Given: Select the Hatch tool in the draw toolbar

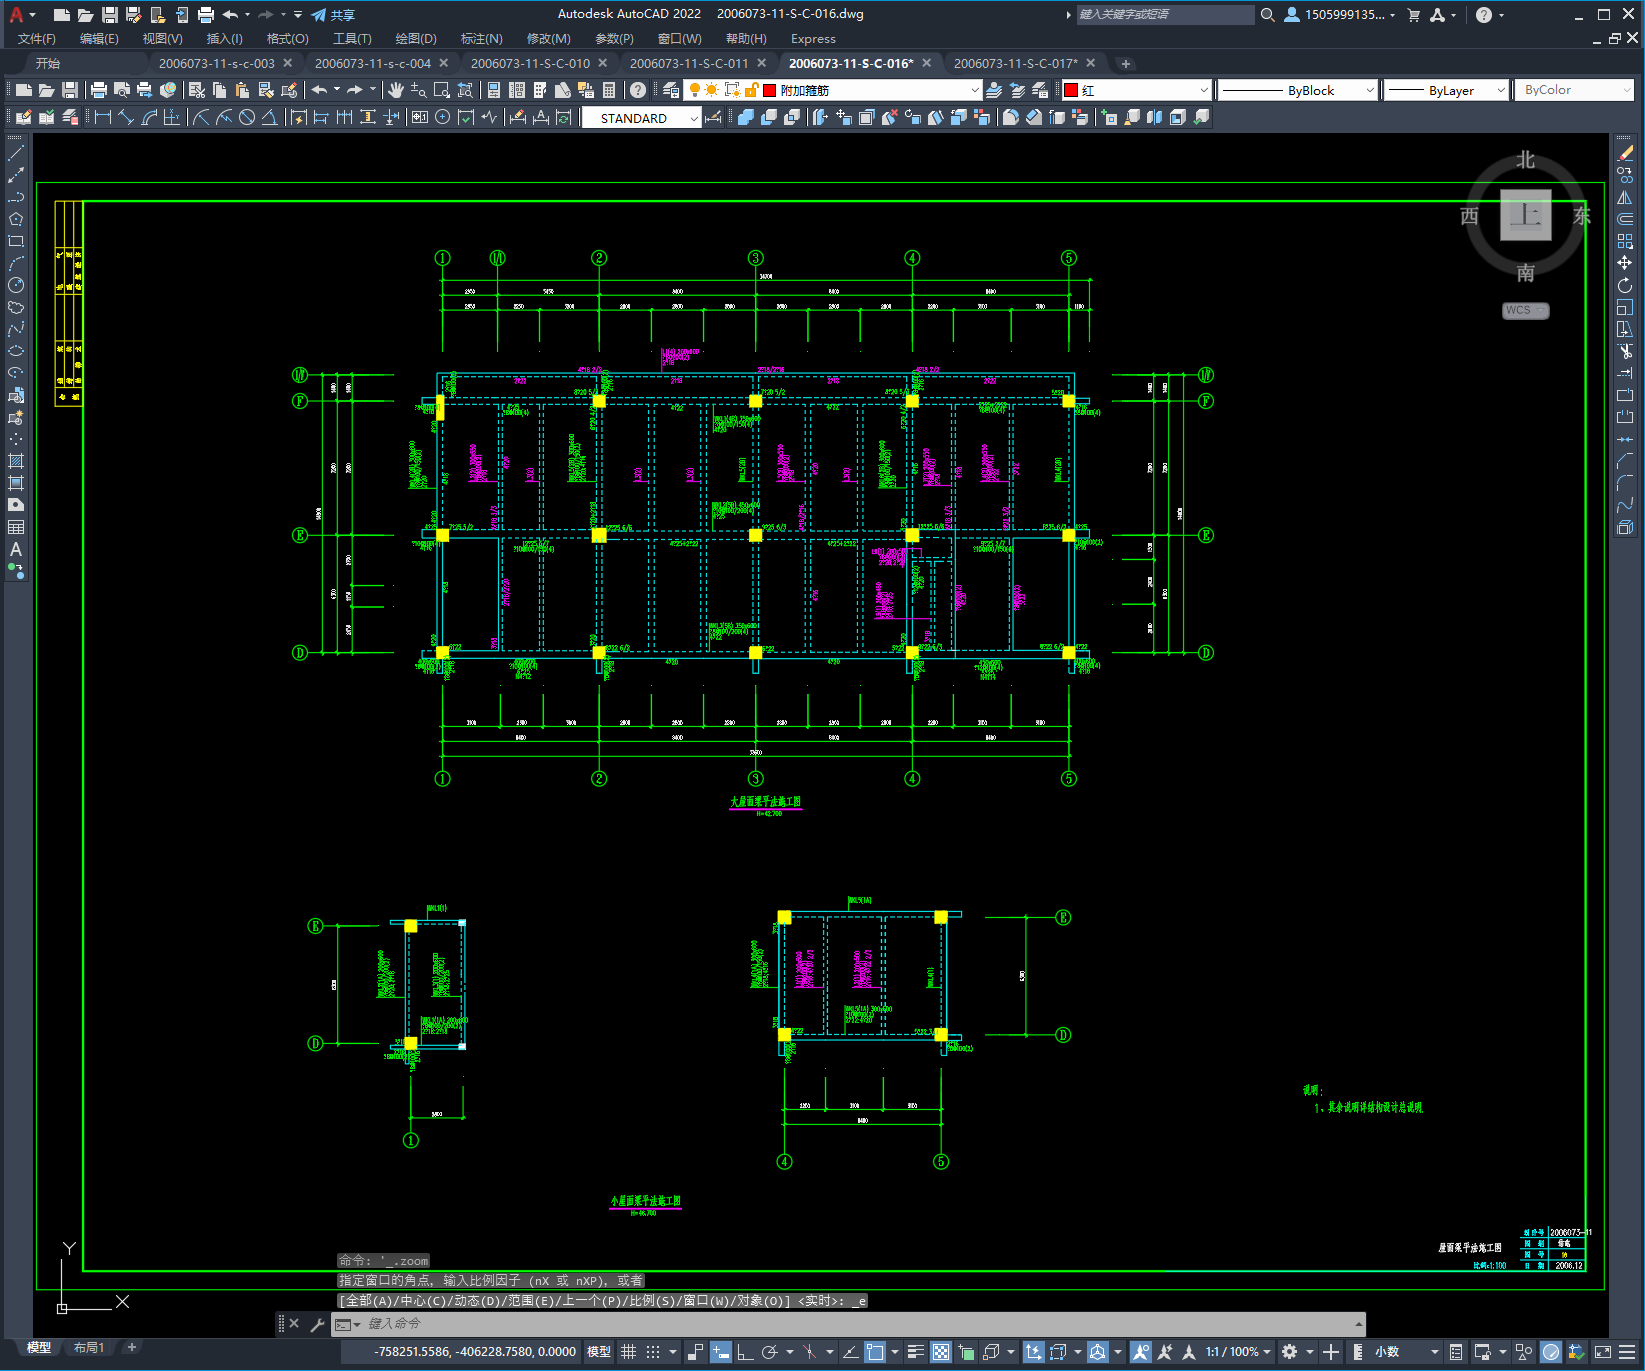Looking at the screenshot, I should point(16,461).
